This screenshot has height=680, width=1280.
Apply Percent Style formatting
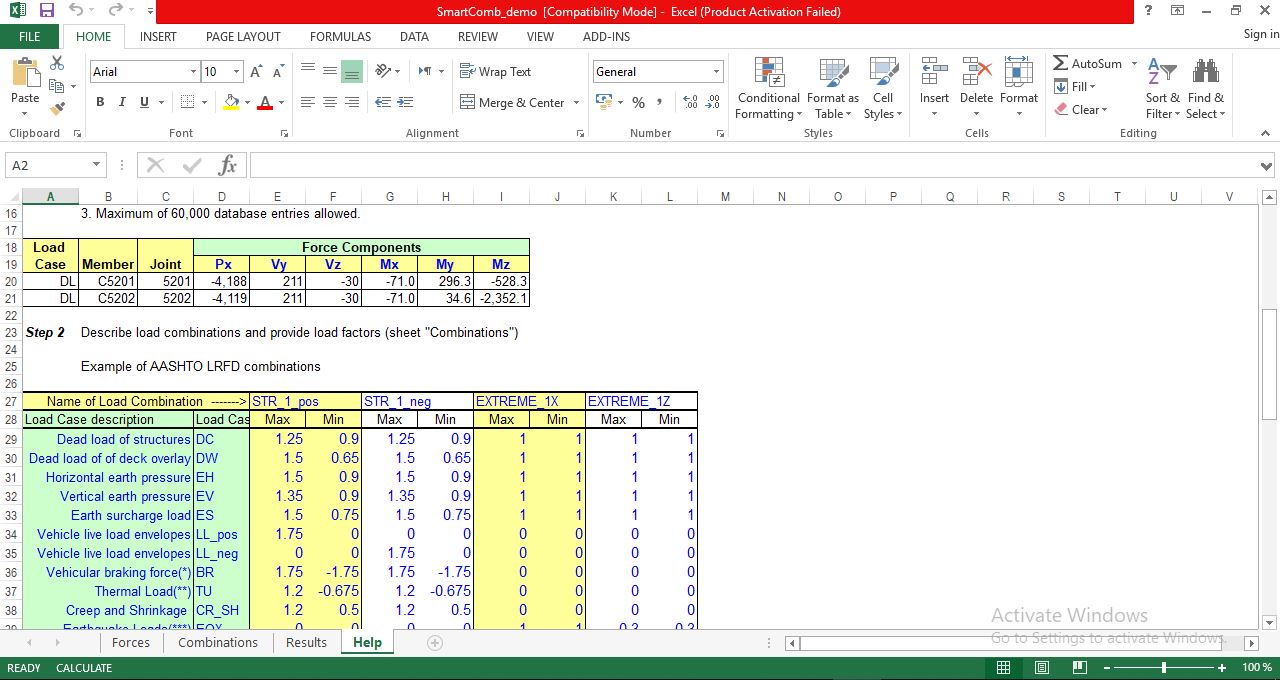(x=637, y=102)
